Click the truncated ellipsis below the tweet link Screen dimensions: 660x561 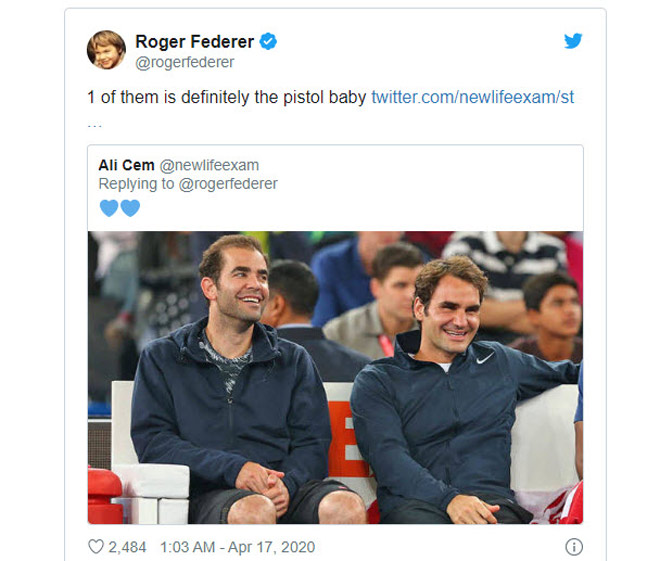click(95, 122)
